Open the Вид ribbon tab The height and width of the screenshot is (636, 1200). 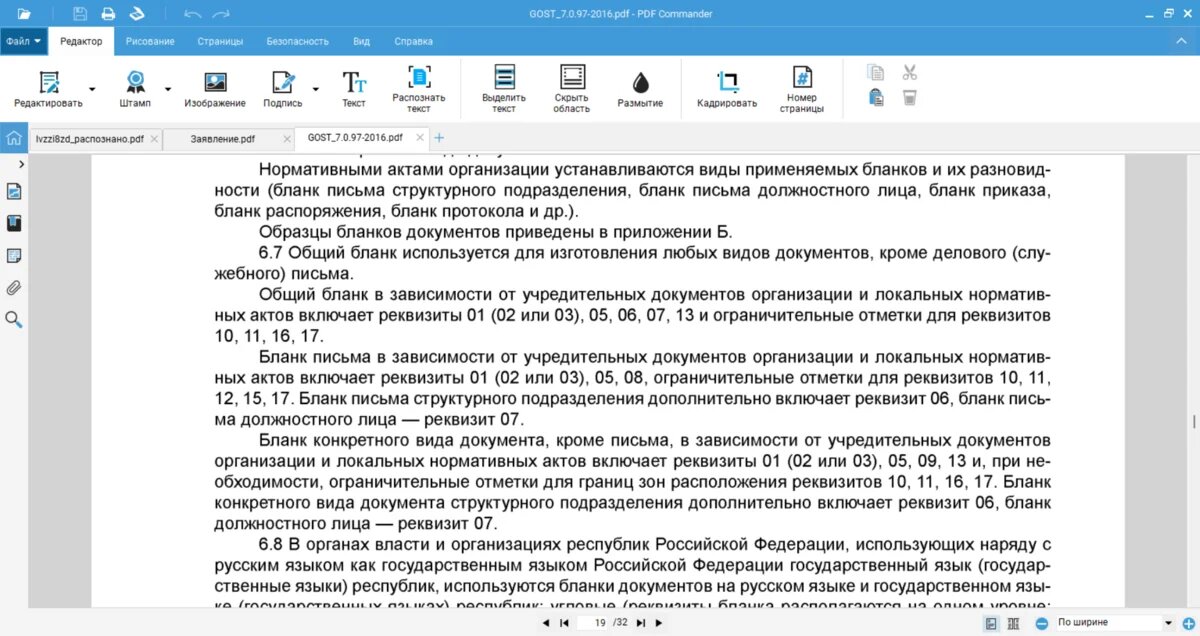click(x=362, y=41)
